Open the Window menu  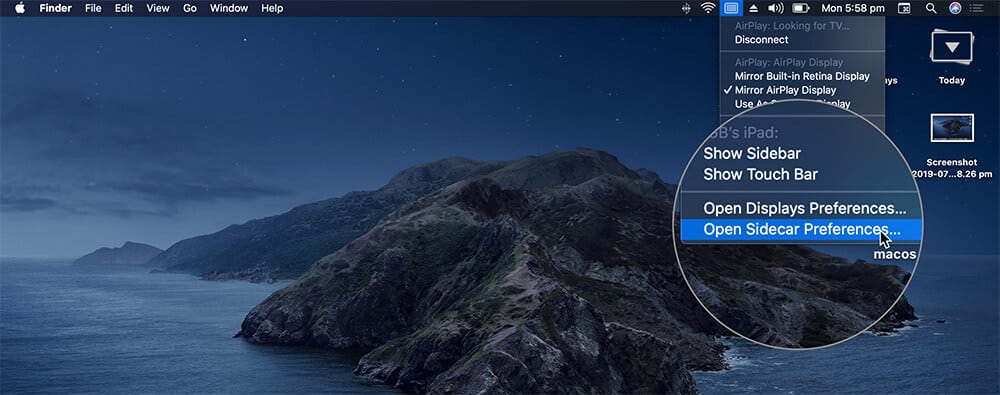pyautogui.click(x=229, y=8)
